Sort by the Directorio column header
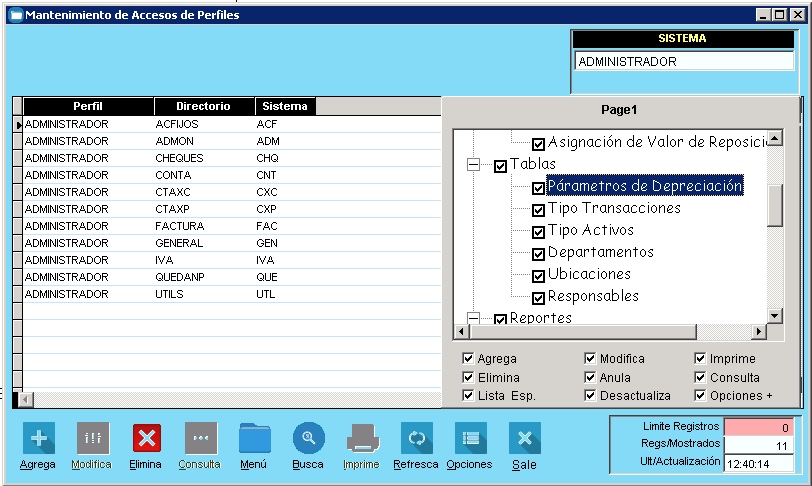 (203, 106)
